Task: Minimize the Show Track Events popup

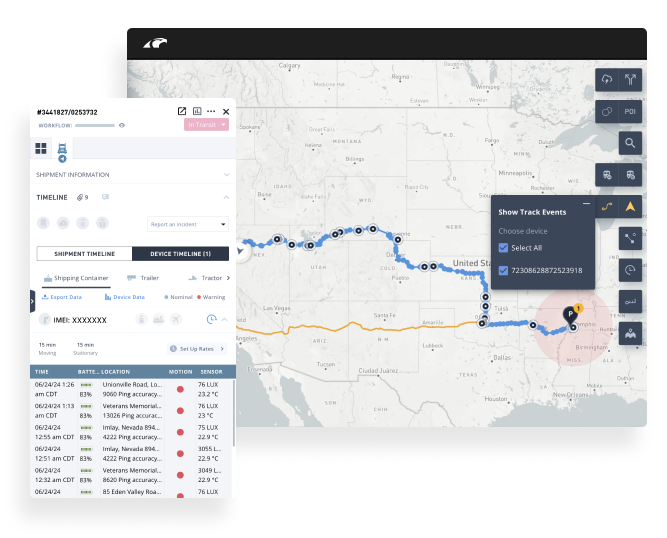Action: [586, 204]
